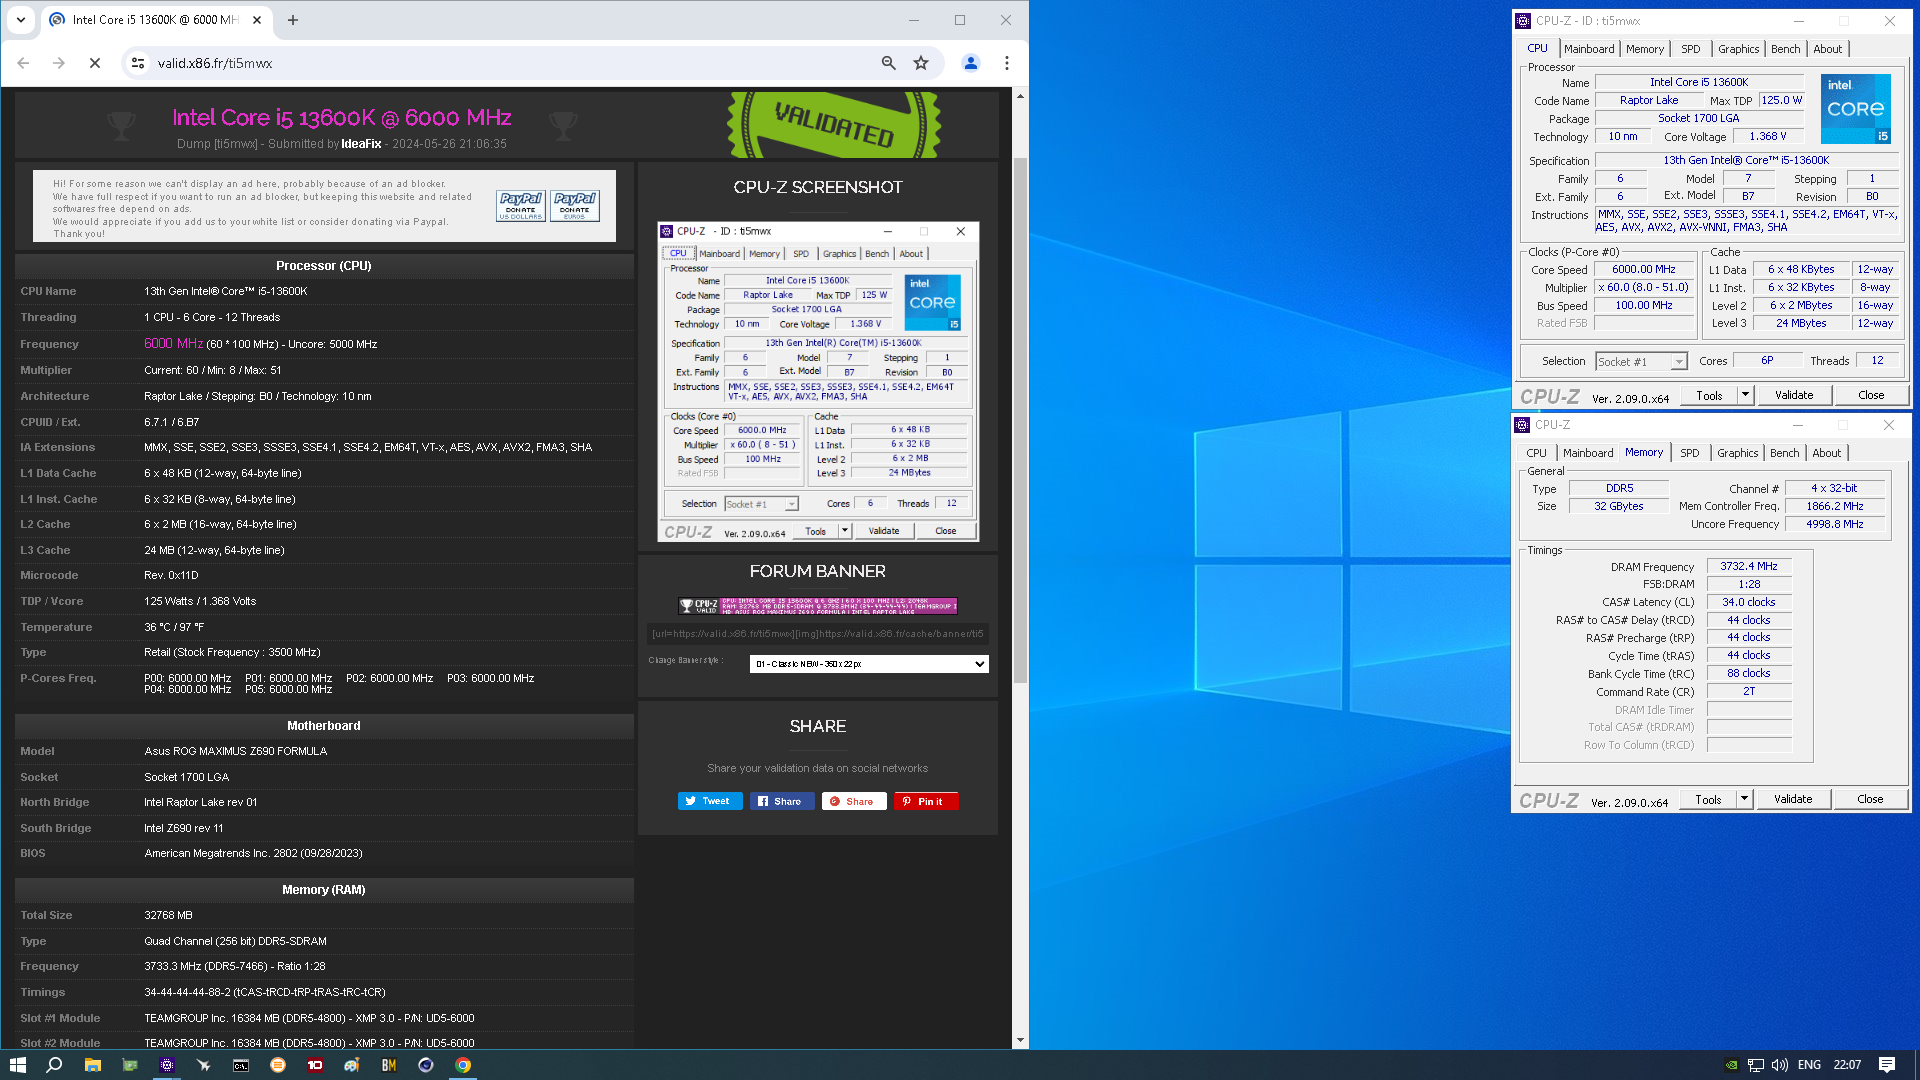Click the red Share button next to Pin it
This screenshot has width=1920, height=1080.
[x=854, y=801]
